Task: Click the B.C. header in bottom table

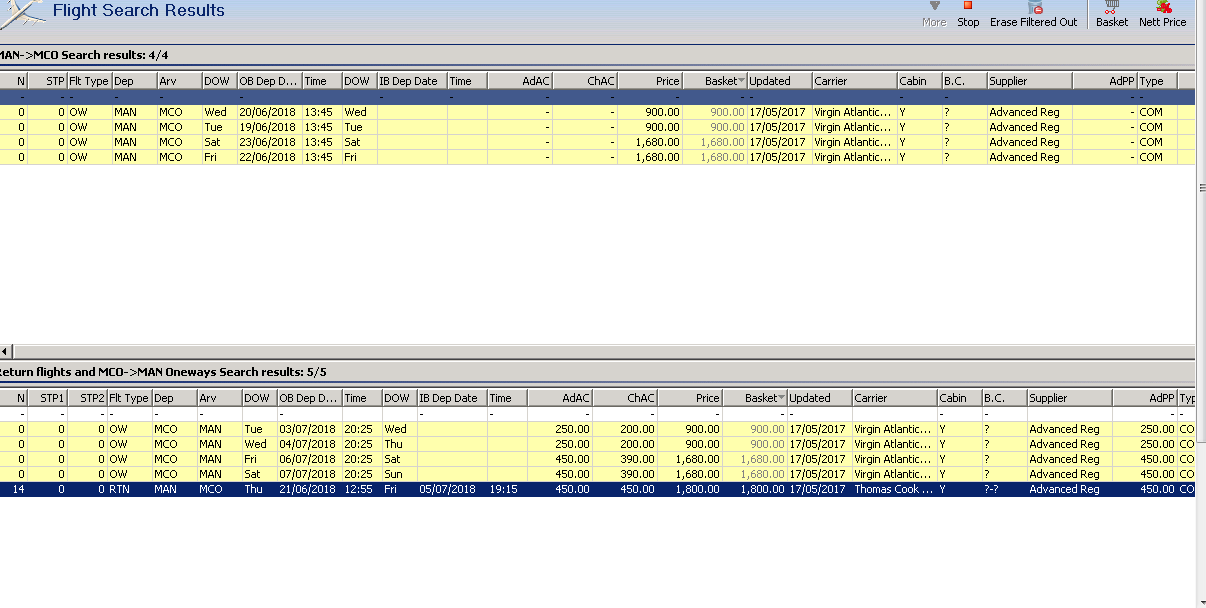Action: point(1004,398)
